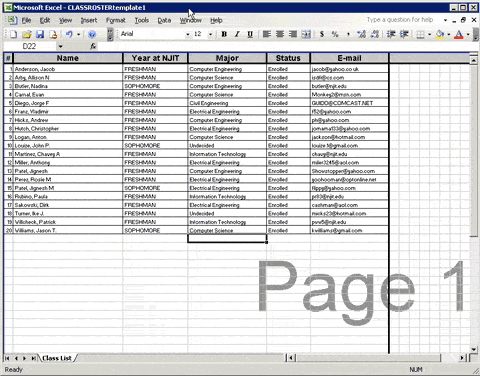Open the Arial font name dropdown
Viewport: 480px width, 376px height.
click(x=188, y=34)
